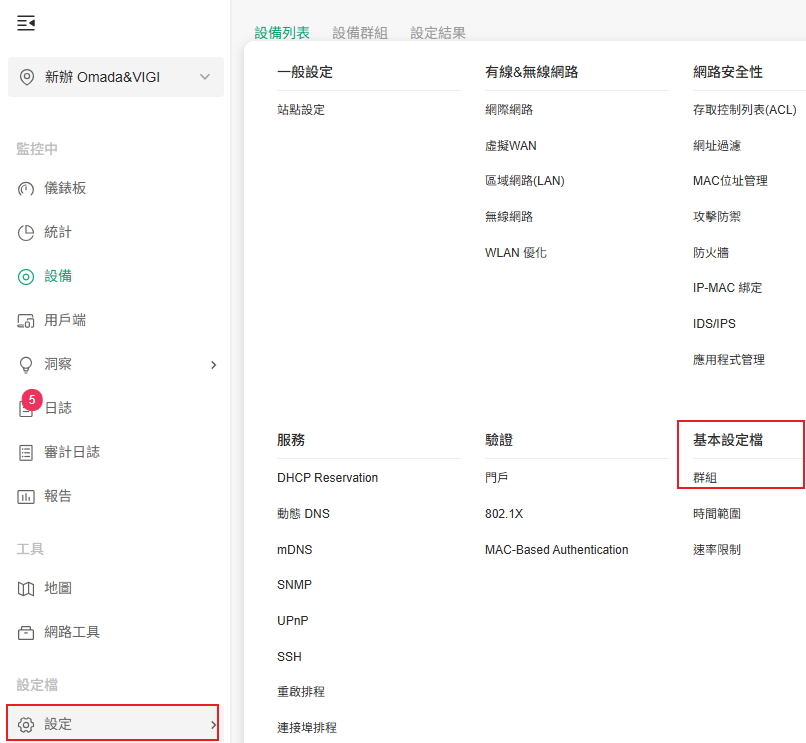Open 防火牆 settings
Screen dimensions: 806x743
pos(711,252)
